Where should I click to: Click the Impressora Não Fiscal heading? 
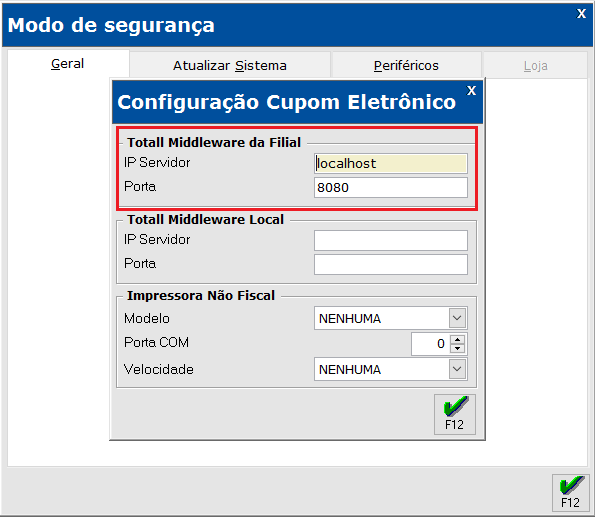click(x=201, y=295)
